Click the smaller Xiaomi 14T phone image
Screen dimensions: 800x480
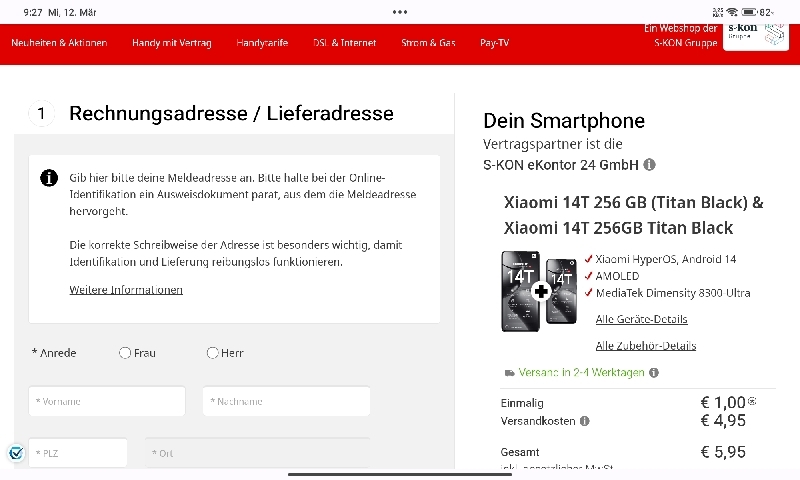[561, 291]
